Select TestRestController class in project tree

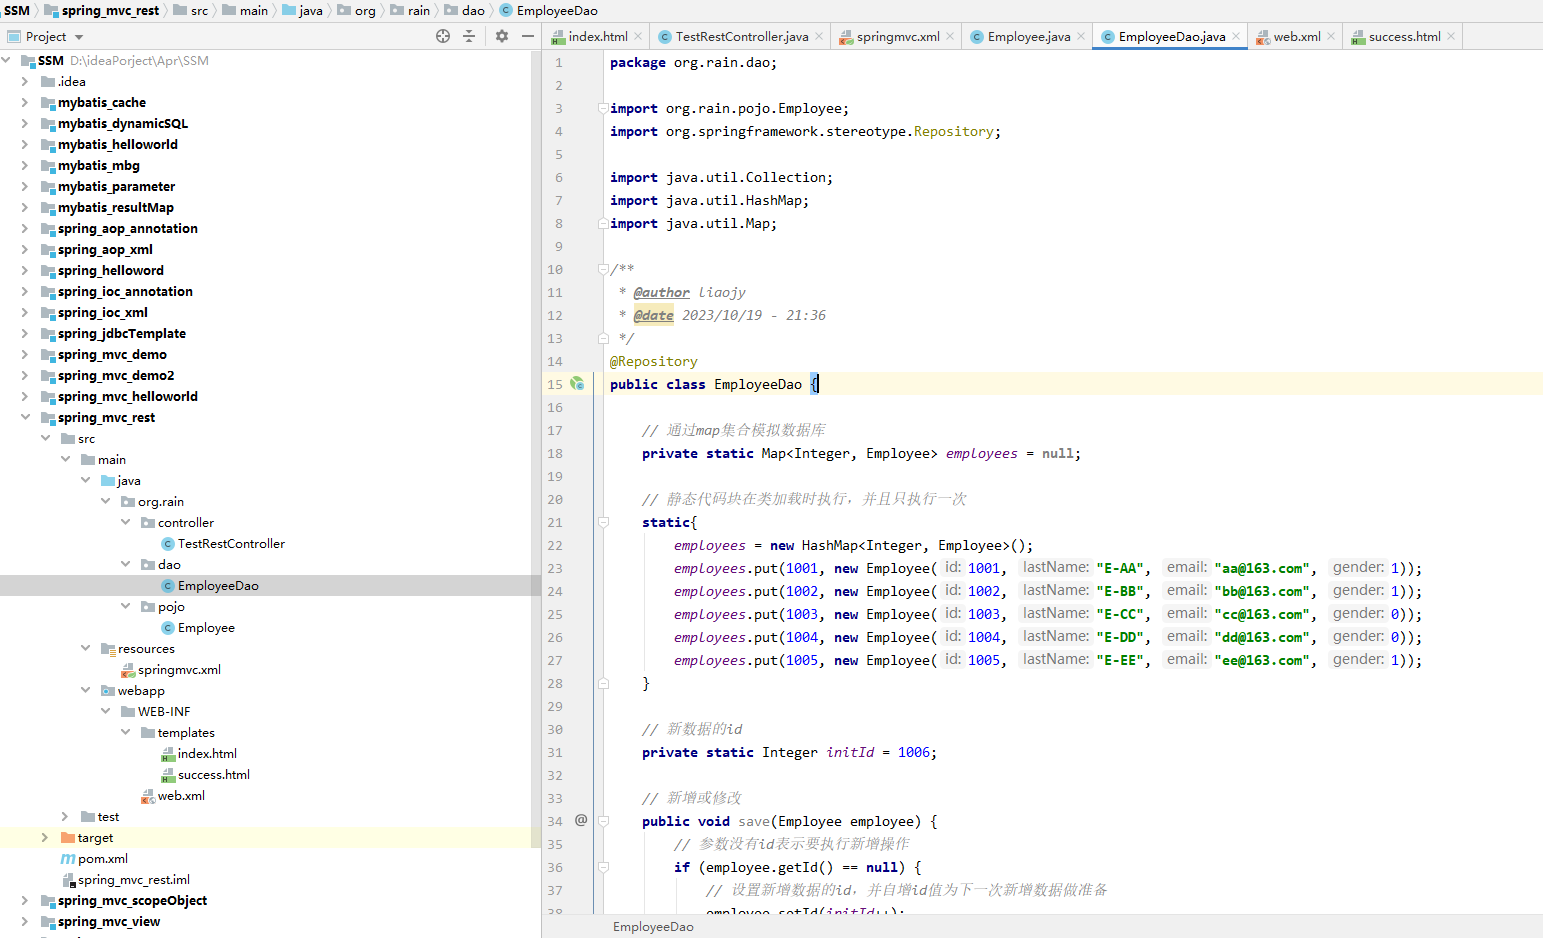click(231, 544)
